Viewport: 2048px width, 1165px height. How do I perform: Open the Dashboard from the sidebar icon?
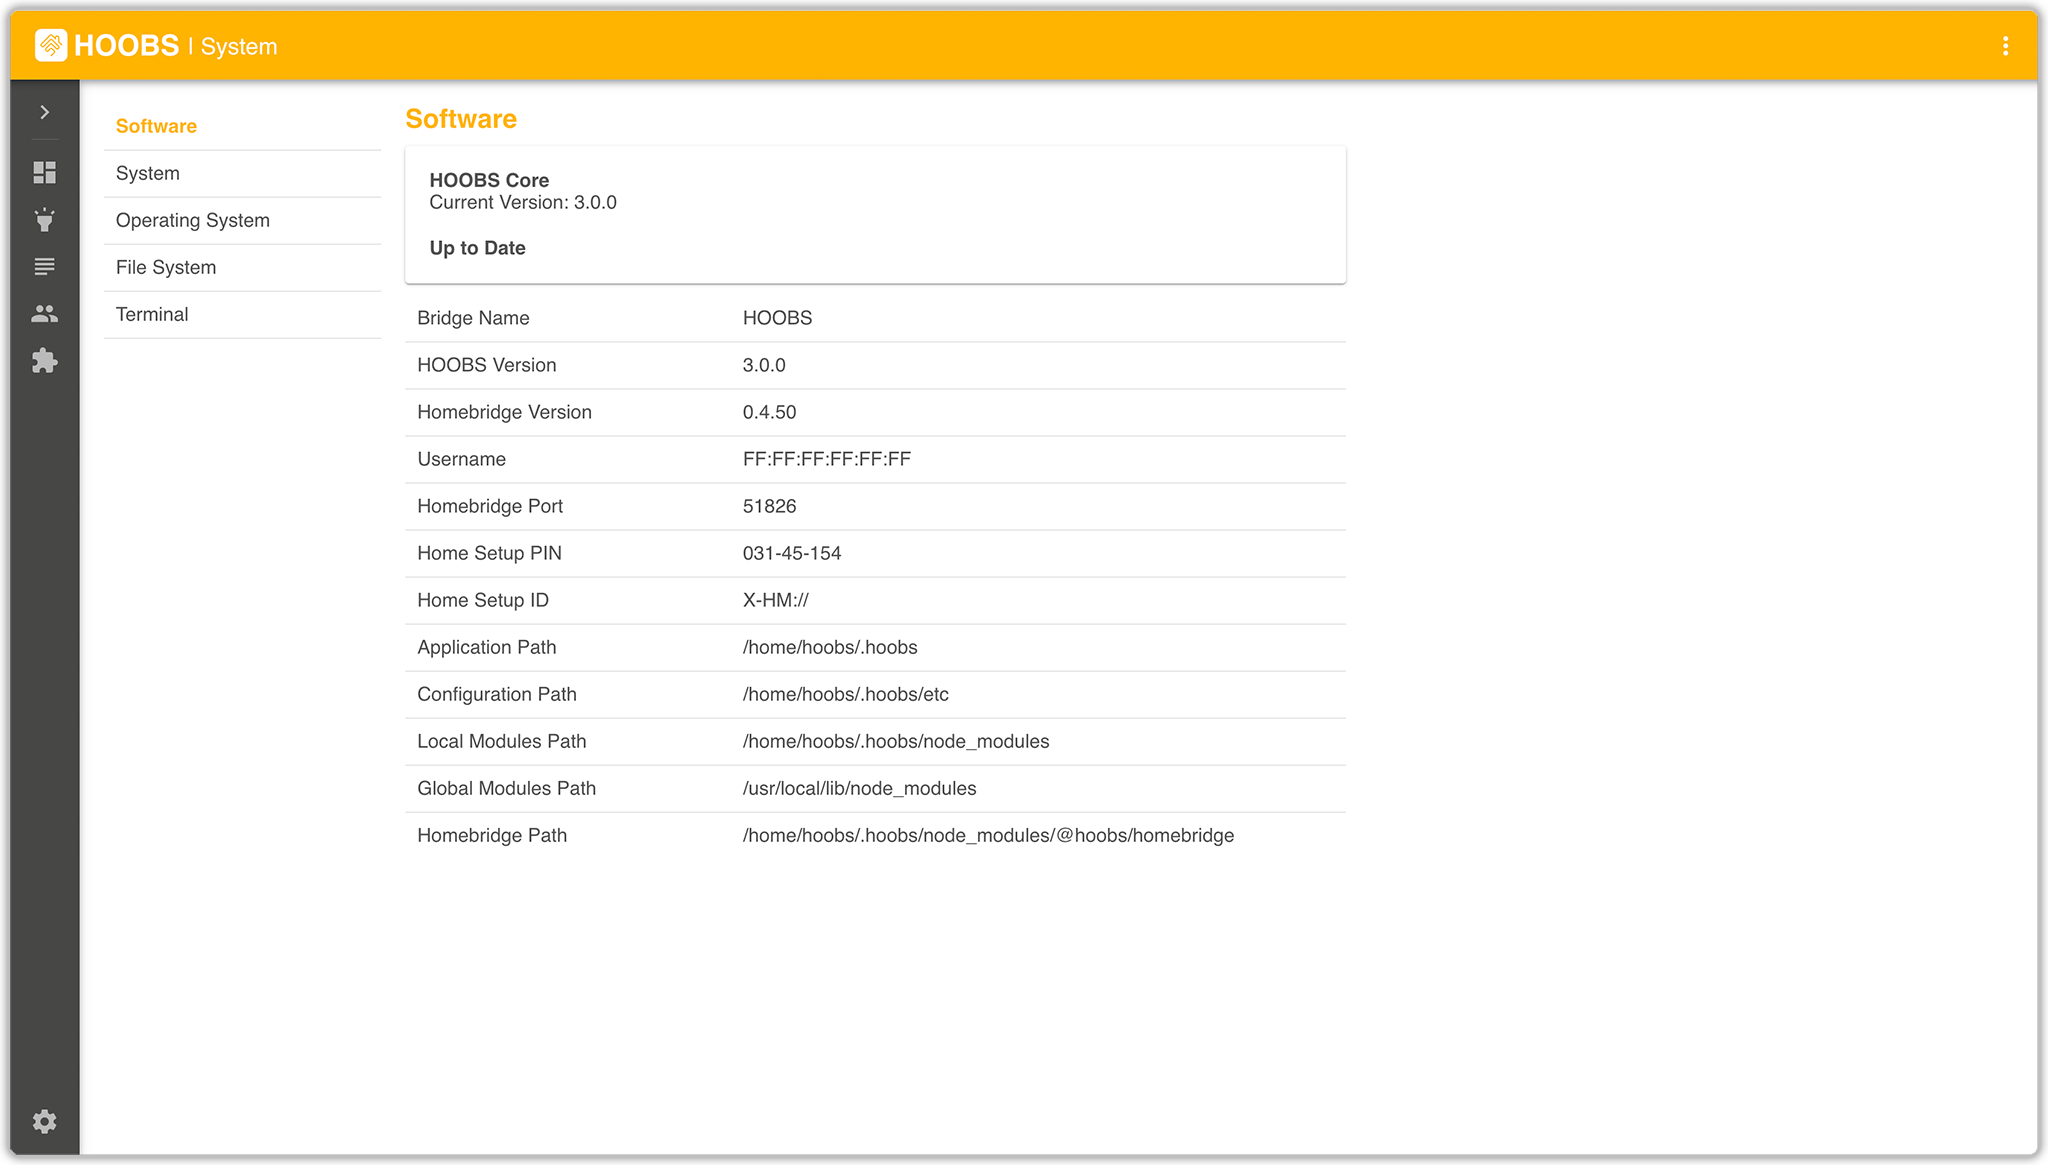coord(44,173)
